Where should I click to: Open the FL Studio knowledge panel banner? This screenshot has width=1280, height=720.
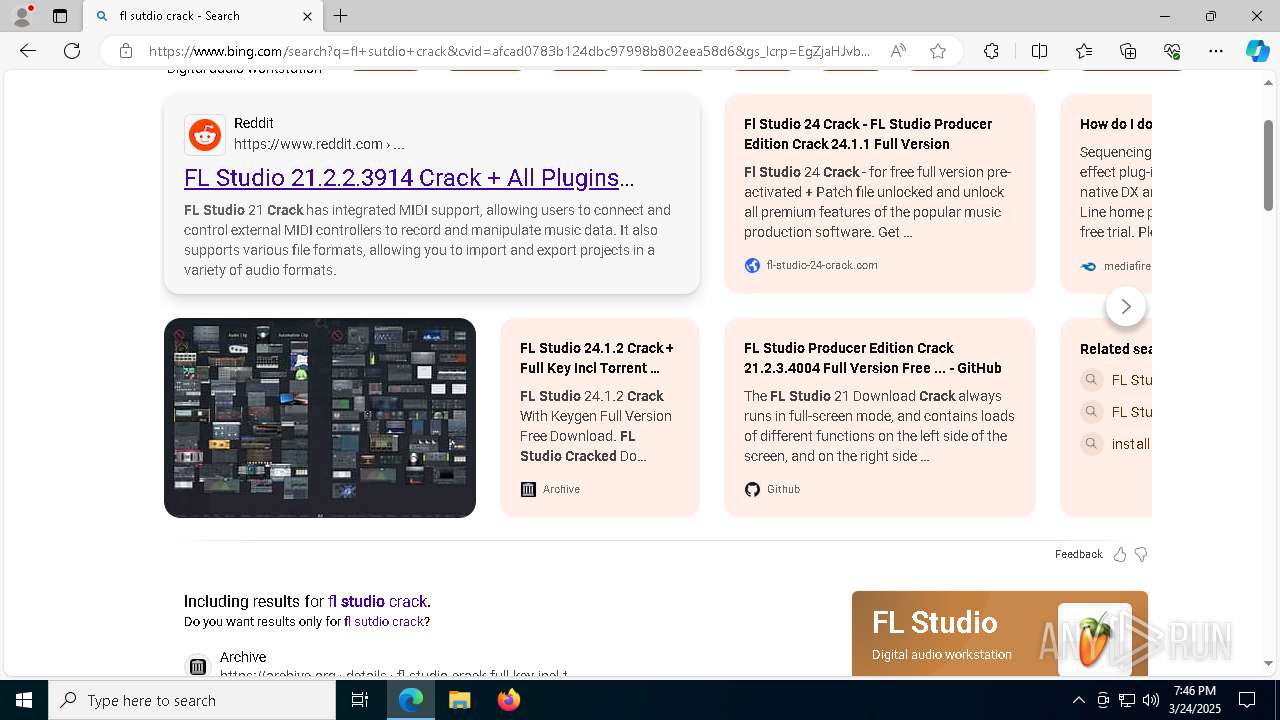(x=1000, y=634)
